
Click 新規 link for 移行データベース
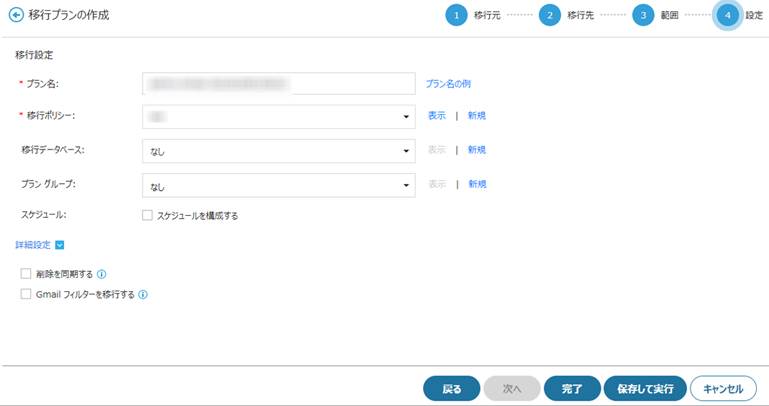click(x=477, y=150)
